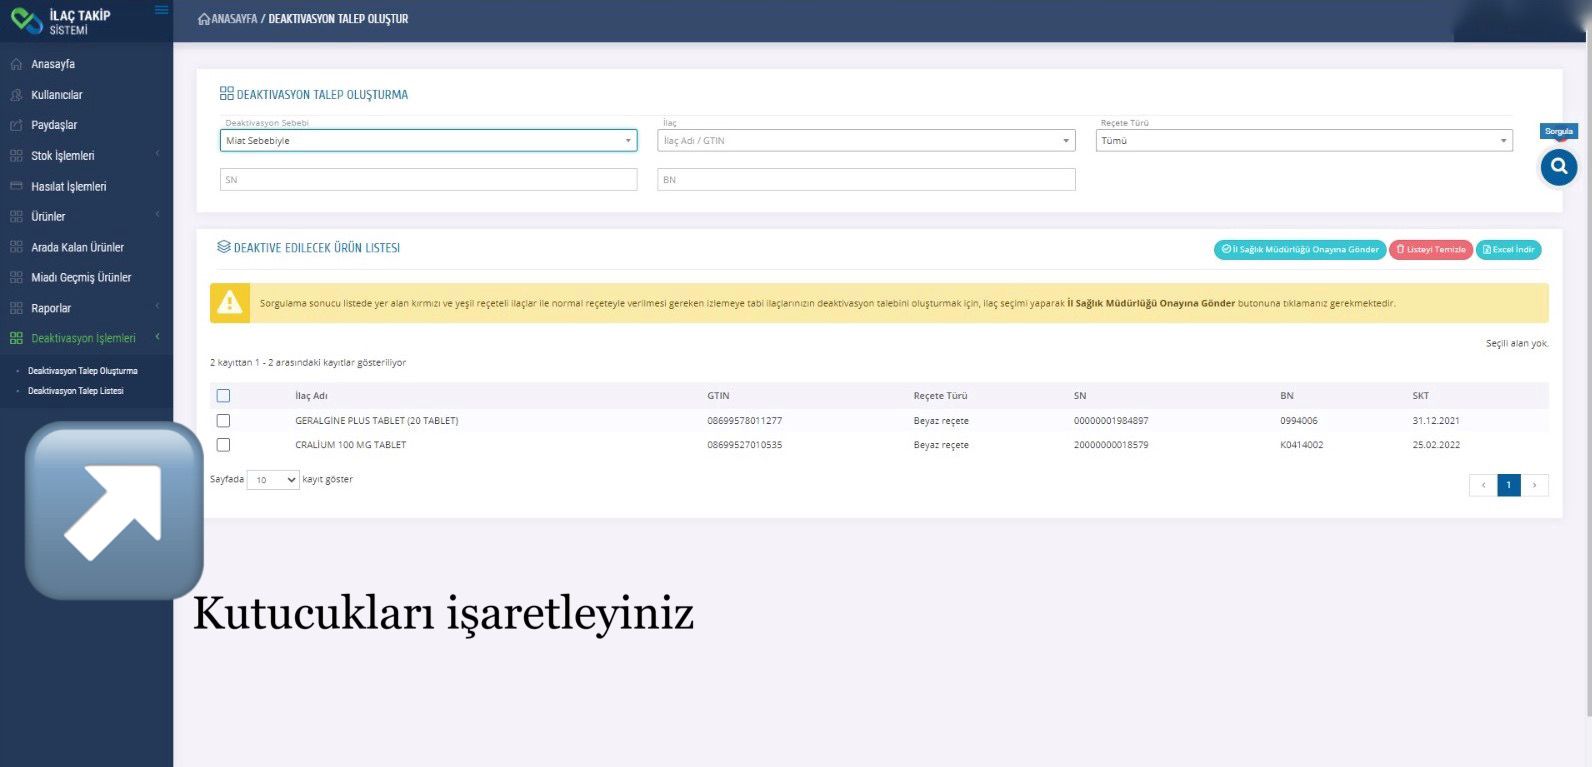Tick the select-all checkbox in table header
The image size is (1592, 767).
pos(223,396)
